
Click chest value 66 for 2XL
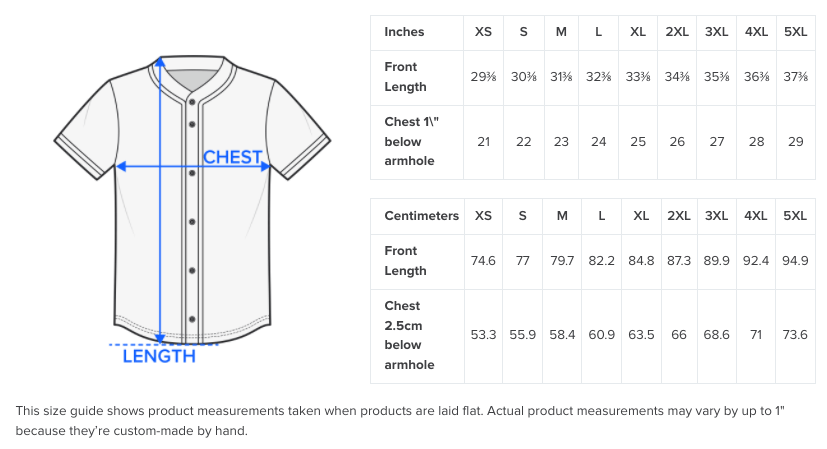click(678, 335)
